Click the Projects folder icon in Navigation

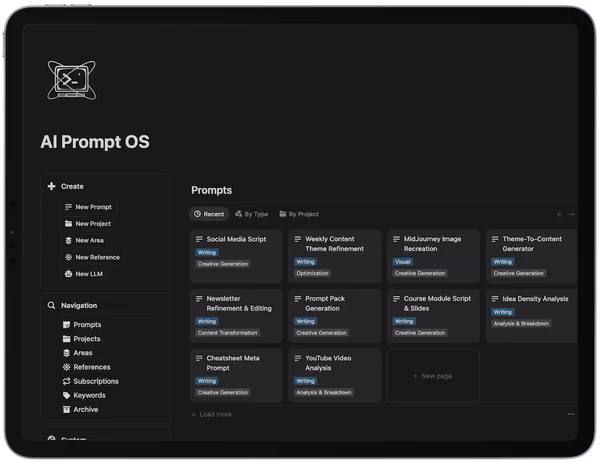click(66, 339)
